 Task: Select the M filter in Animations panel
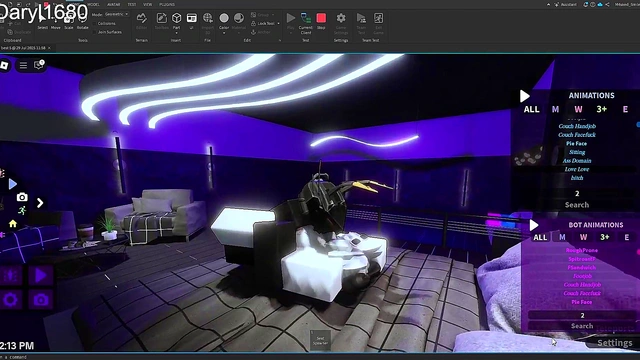pyautogui.click(x=555, y=109)
